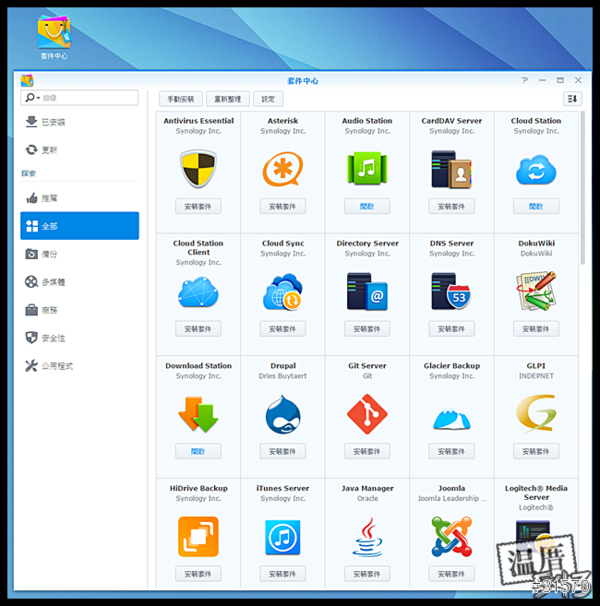Click the help question mark icon
Image resolution: width=600 pixels, height=606 pixels.
(525, 80)
